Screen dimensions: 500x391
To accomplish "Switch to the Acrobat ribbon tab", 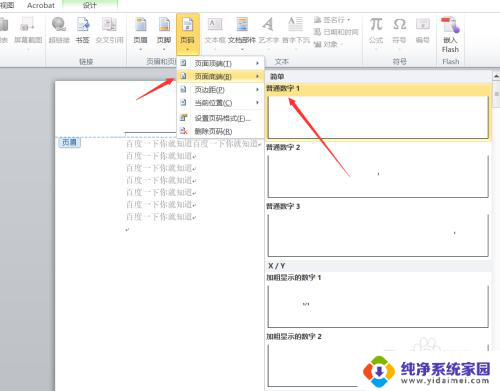I will click(41, 5).
